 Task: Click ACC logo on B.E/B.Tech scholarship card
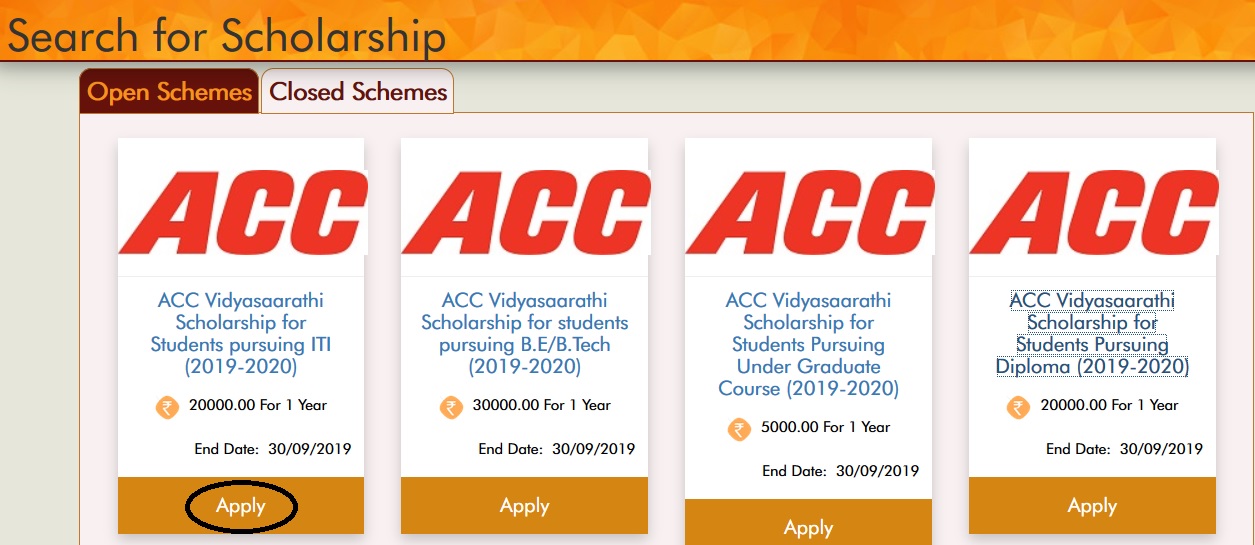click(525, 210)
